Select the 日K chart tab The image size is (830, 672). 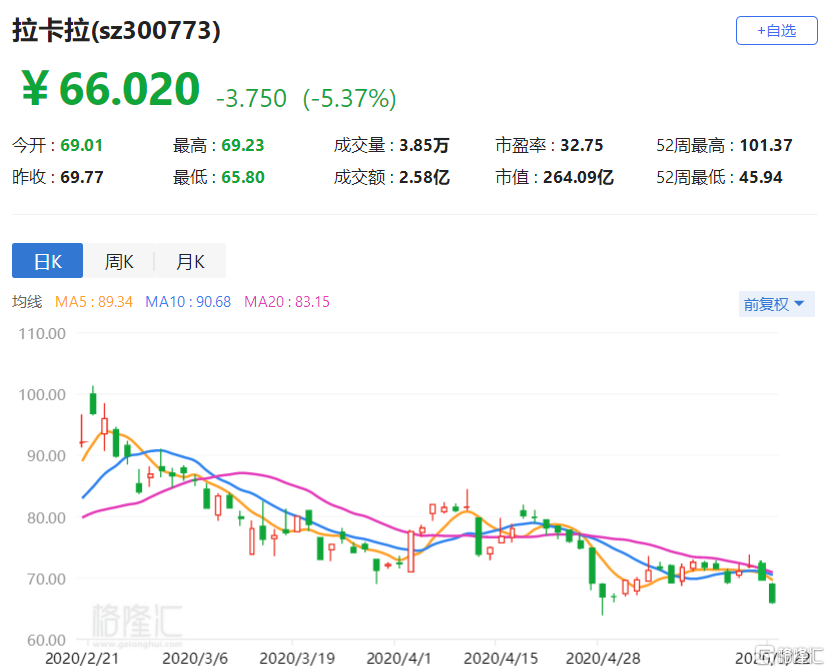[x=48, y=261]
